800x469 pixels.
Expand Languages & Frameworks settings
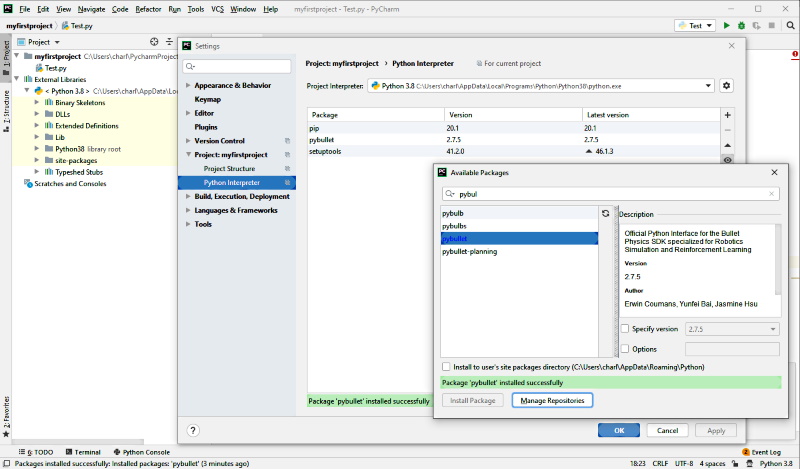188,210
